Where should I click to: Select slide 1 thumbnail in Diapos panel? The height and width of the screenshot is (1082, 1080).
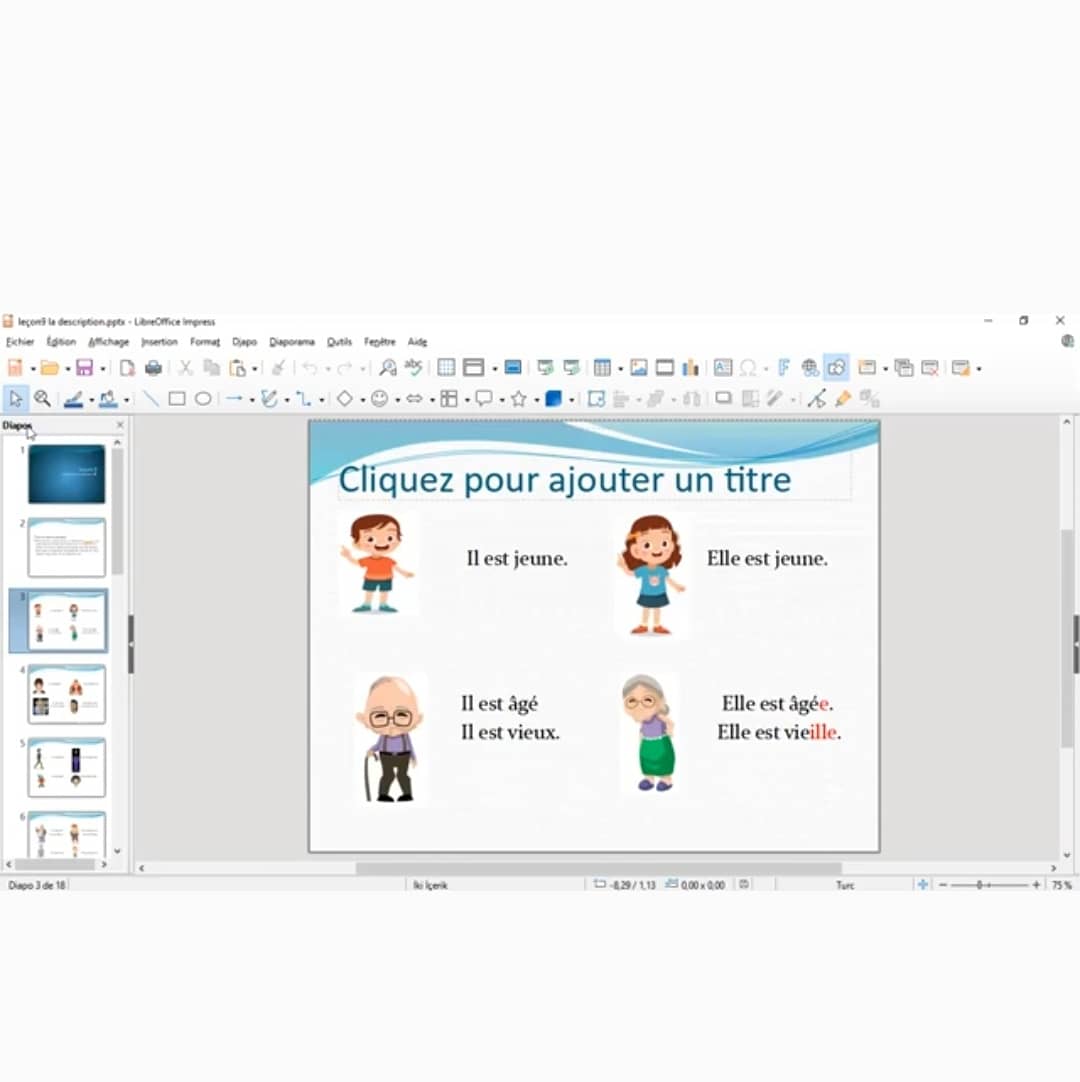67,473
